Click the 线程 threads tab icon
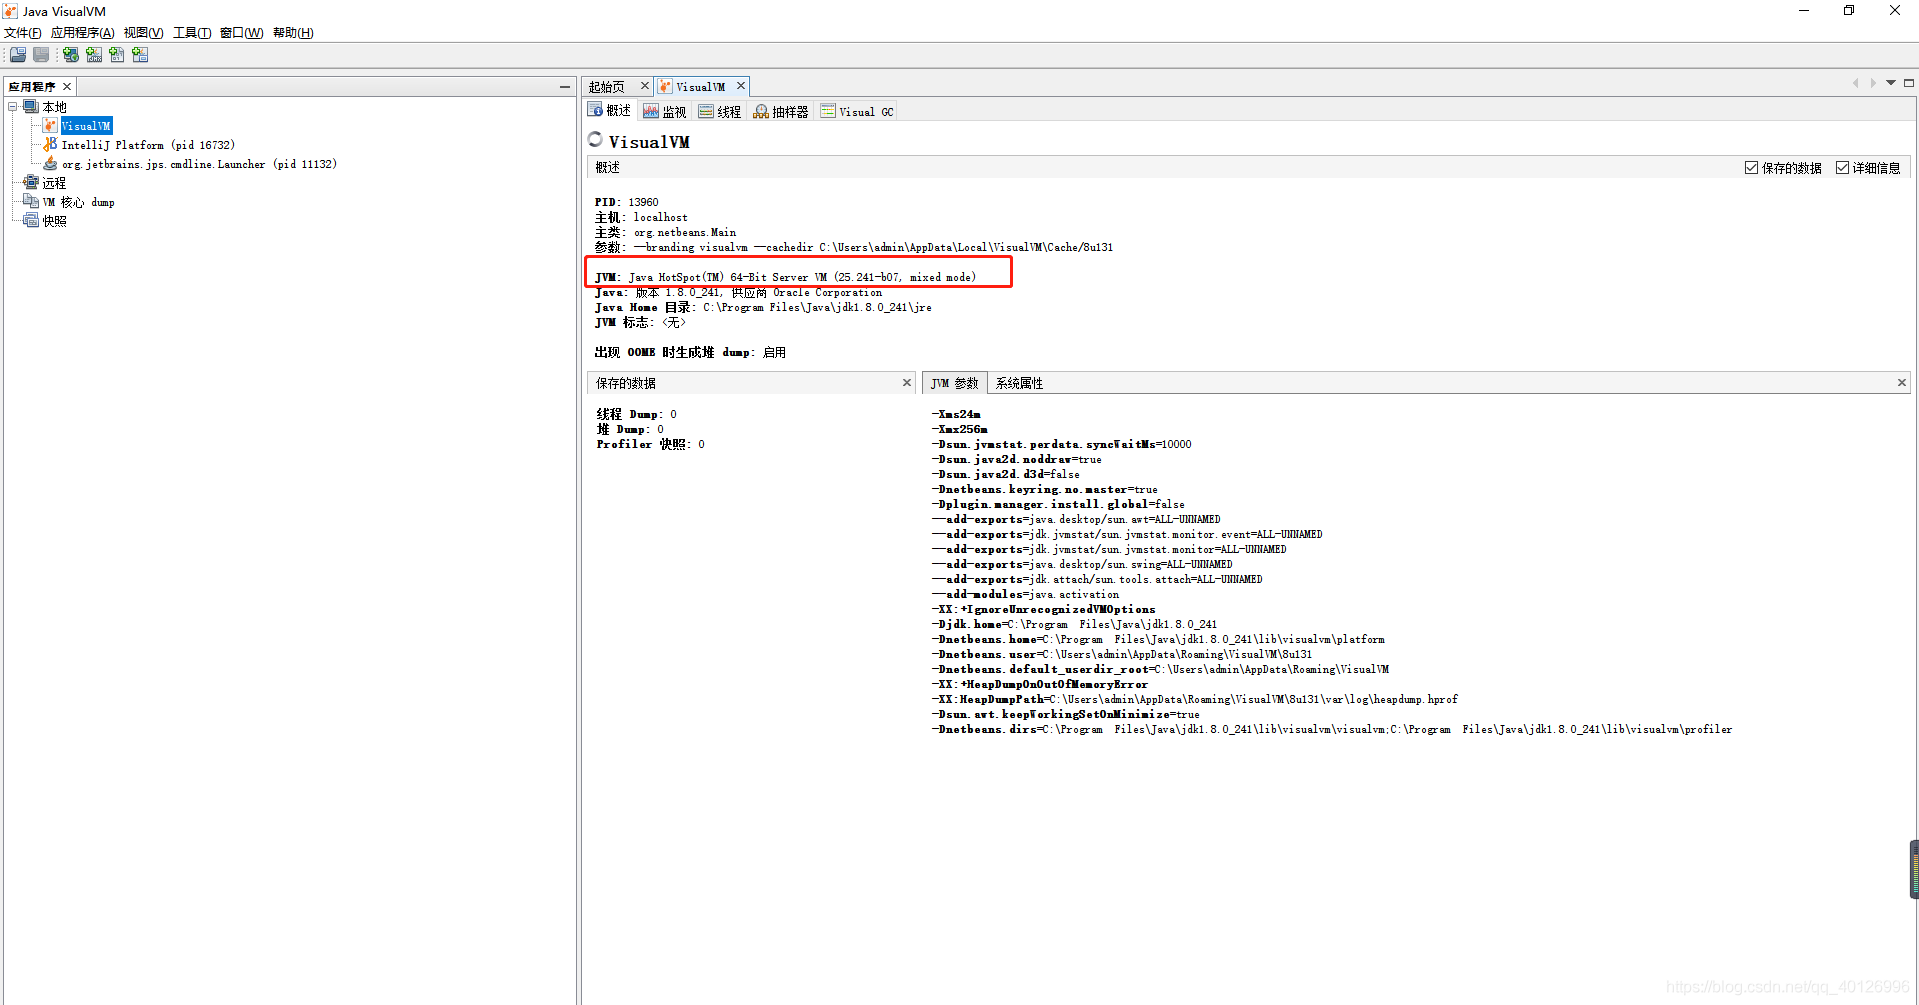 point(706,111)
